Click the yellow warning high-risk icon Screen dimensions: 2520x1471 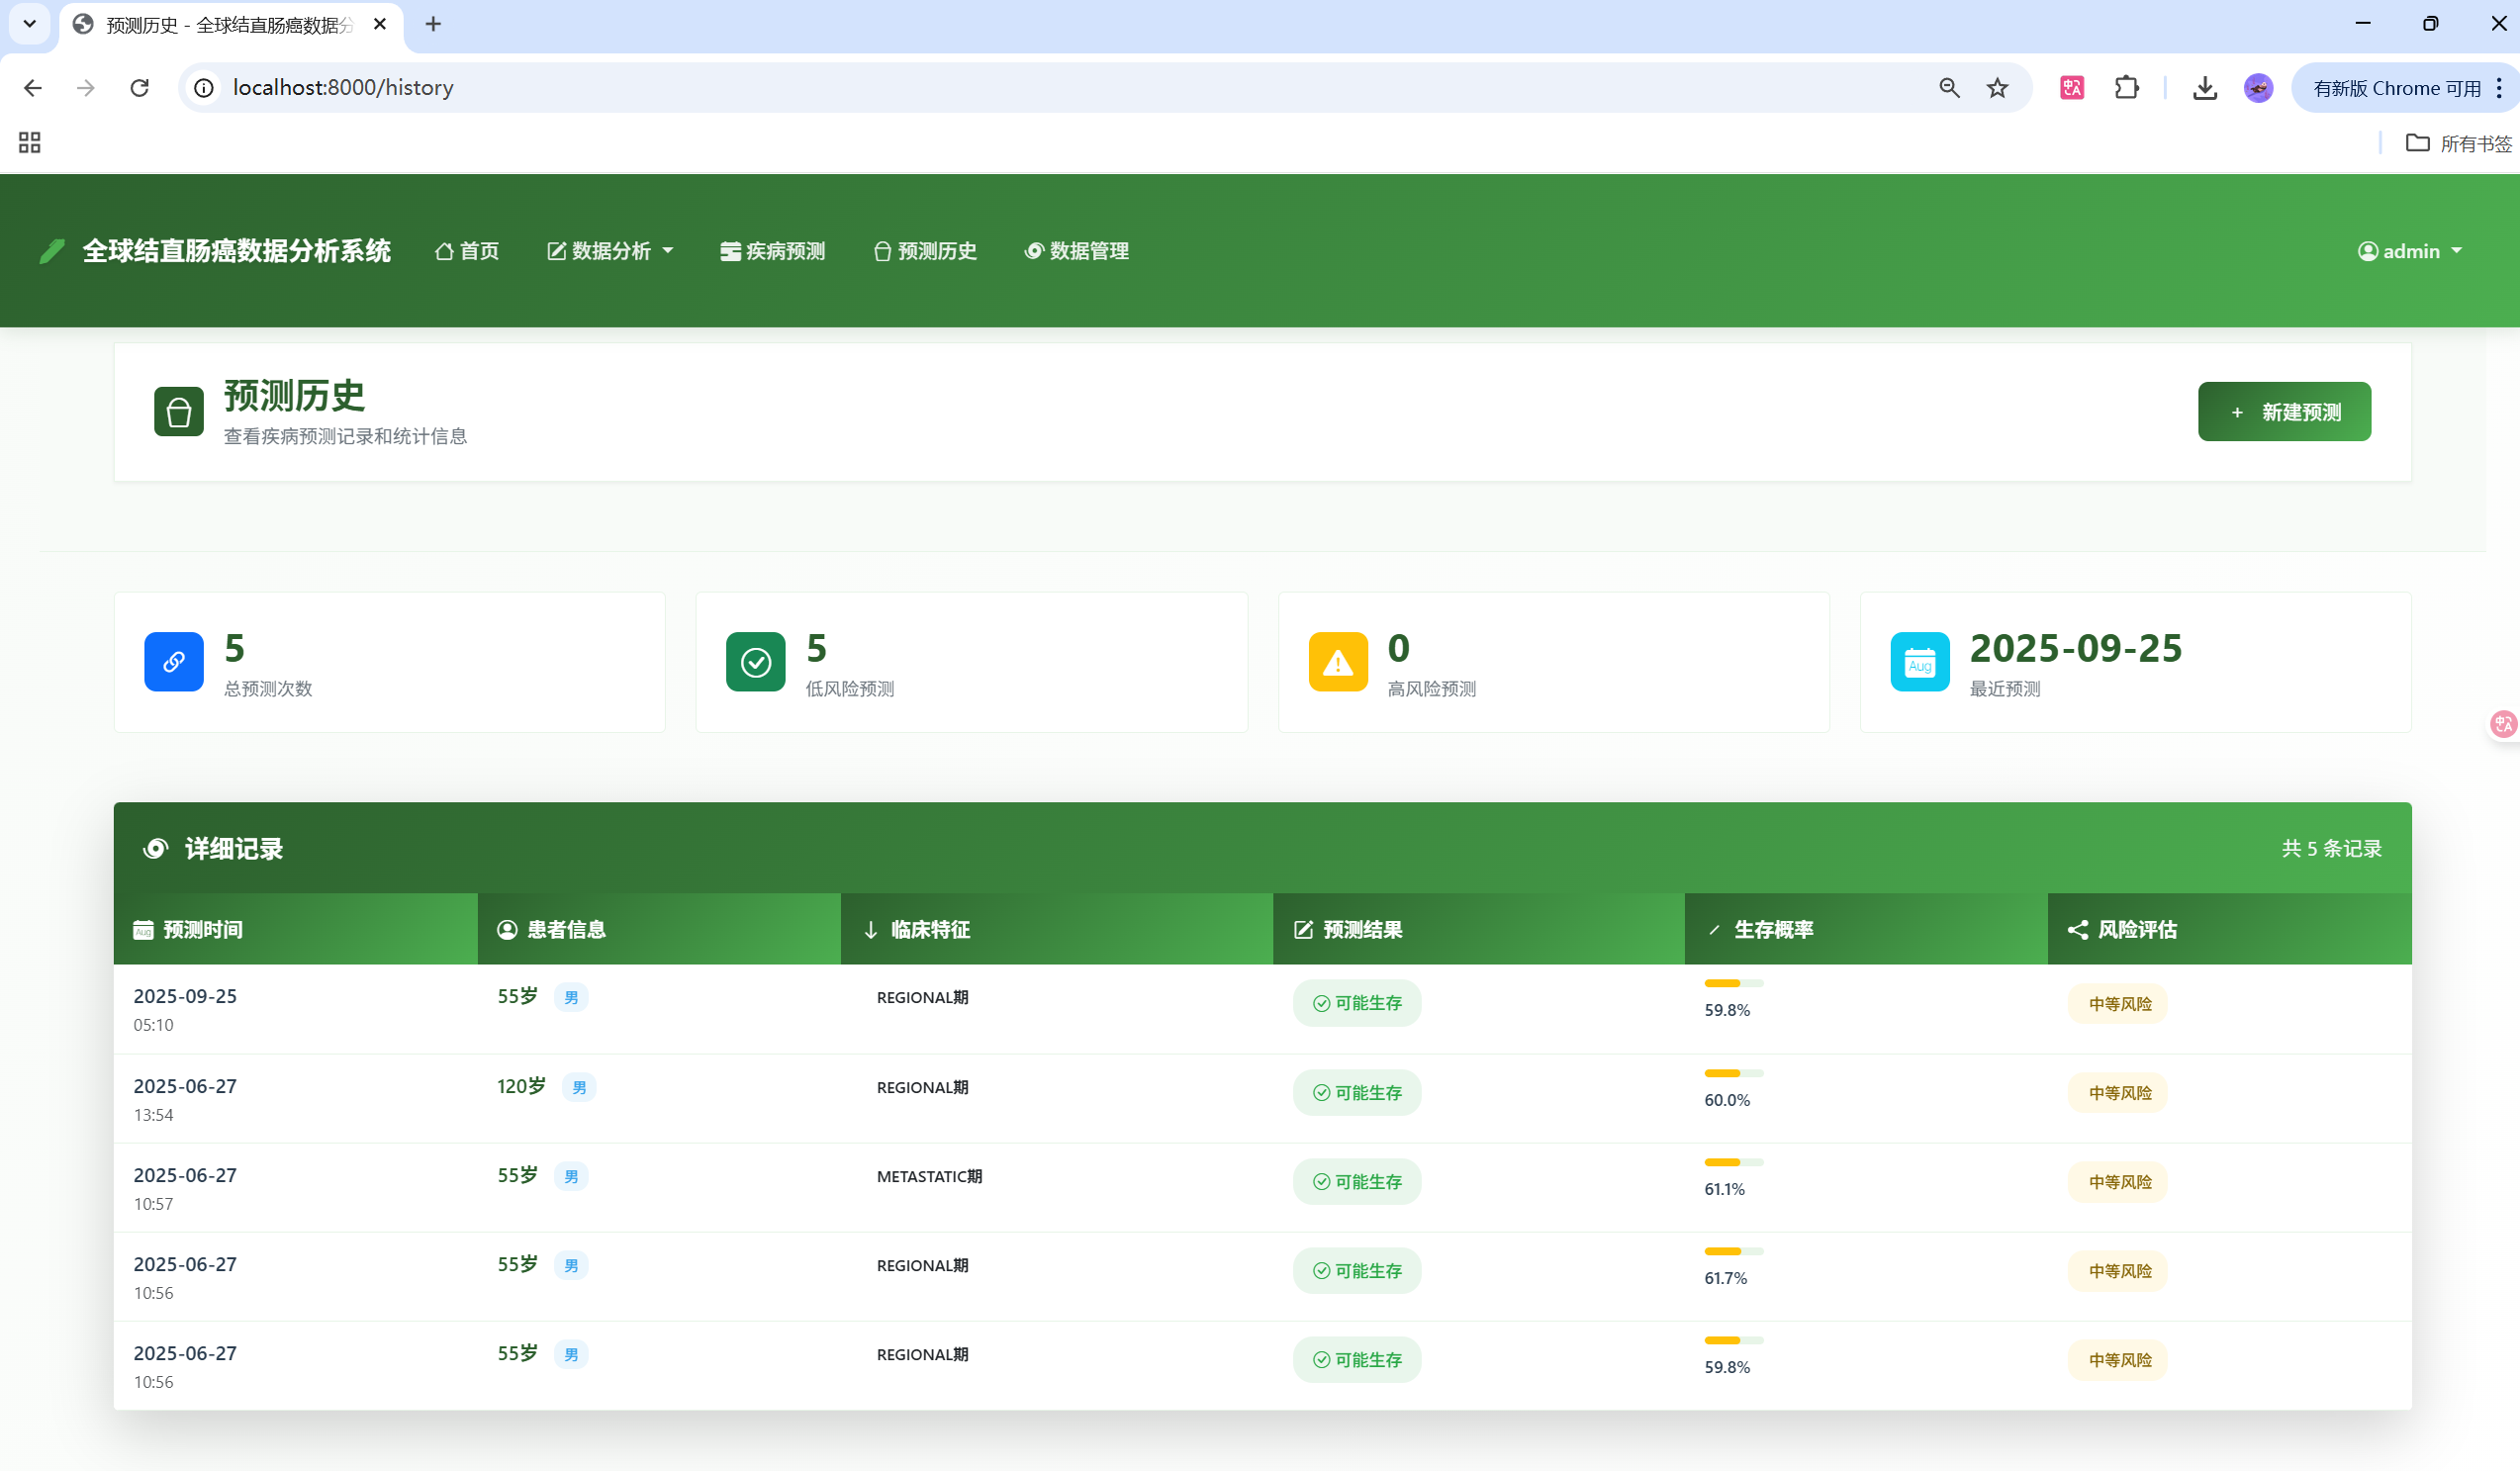pos(1337,661)
